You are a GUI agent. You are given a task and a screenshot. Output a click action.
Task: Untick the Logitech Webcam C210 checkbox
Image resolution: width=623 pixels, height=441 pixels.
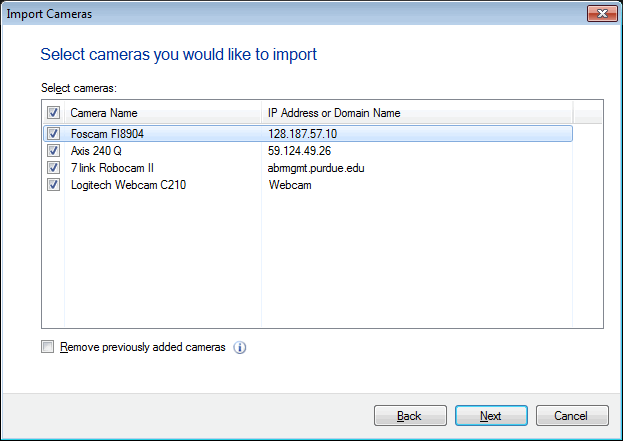tap(53, 184)
